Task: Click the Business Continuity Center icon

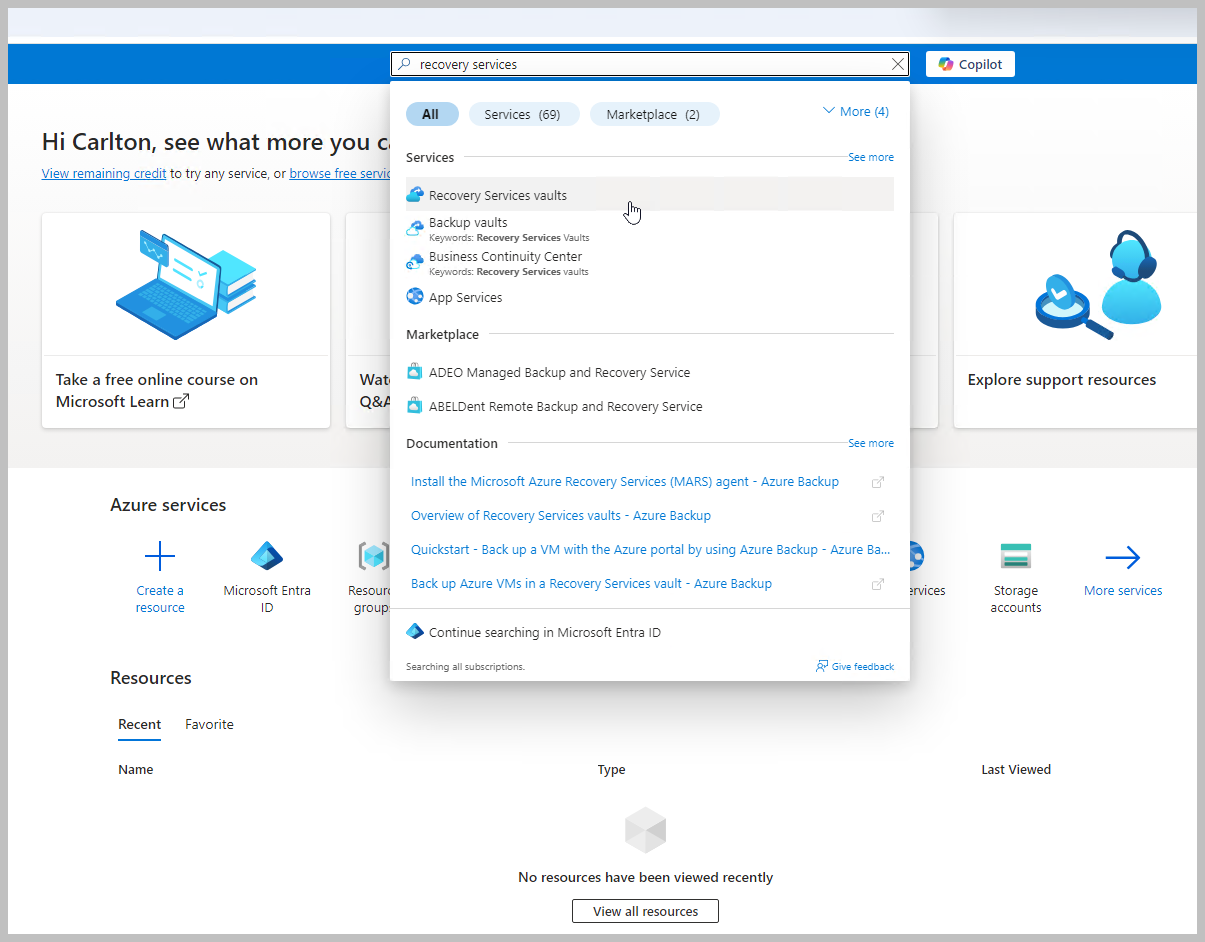Action: (x=415, y=263)
